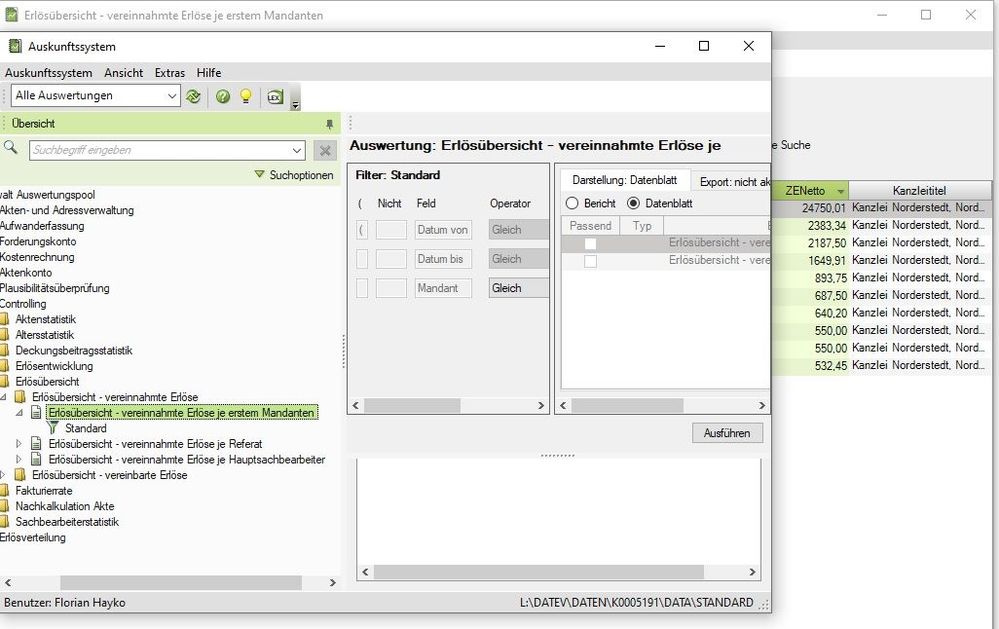Screen dimensions: 999x629
Task: Clear search with the X icon
Action: (324, 150)
